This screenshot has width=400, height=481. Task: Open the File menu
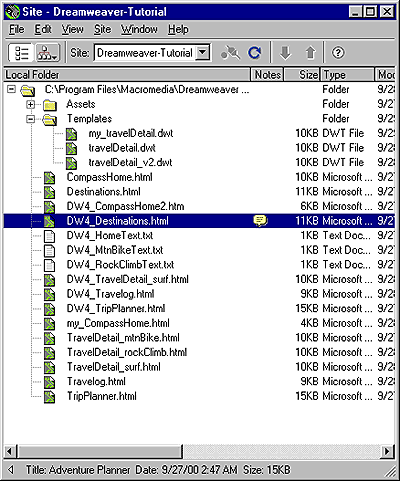click(17, 29)
